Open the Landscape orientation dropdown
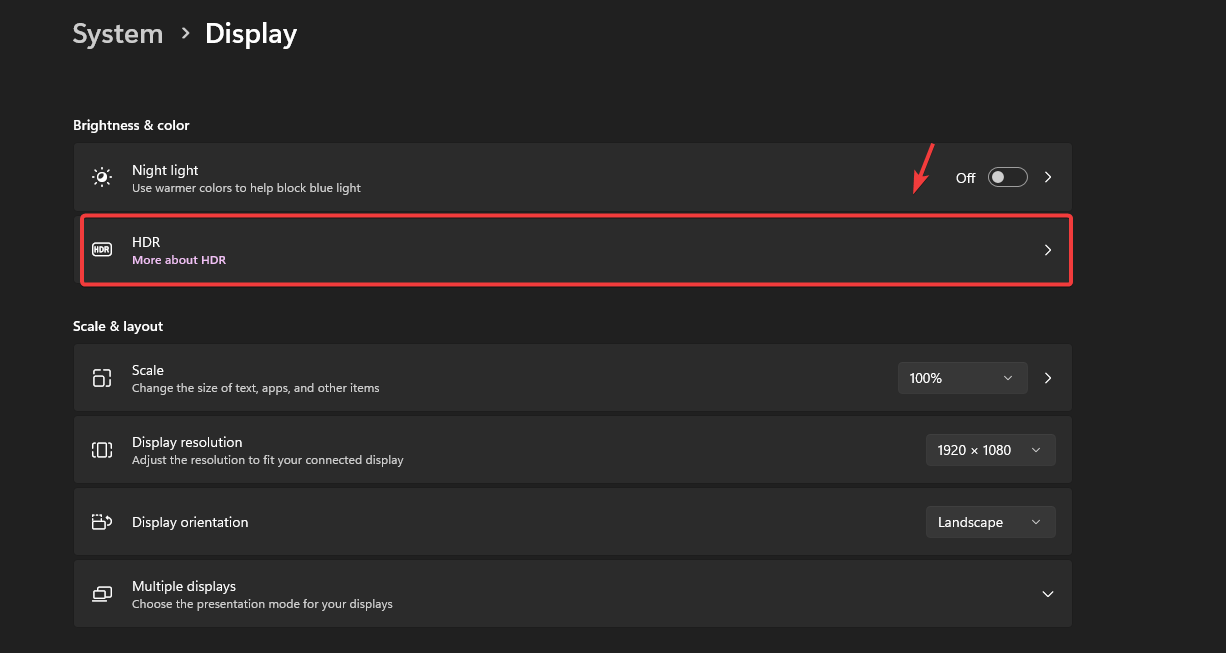Screen dimensions: 1226x653 tap(990, 522)
